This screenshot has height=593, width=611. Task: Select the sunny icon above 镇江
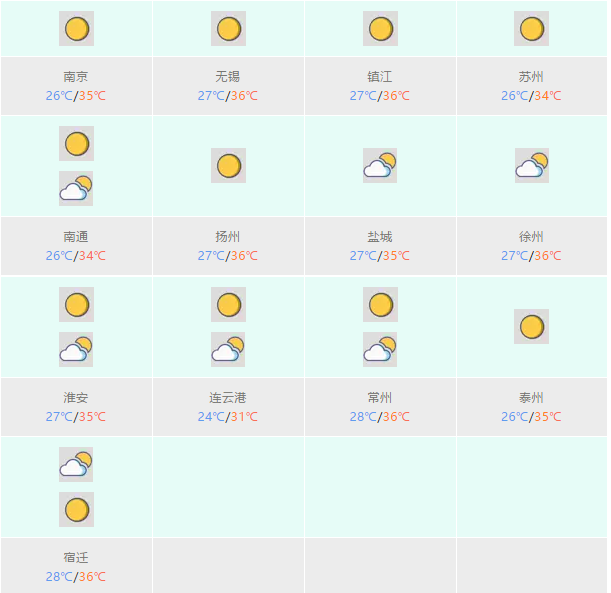pos(380,28)
